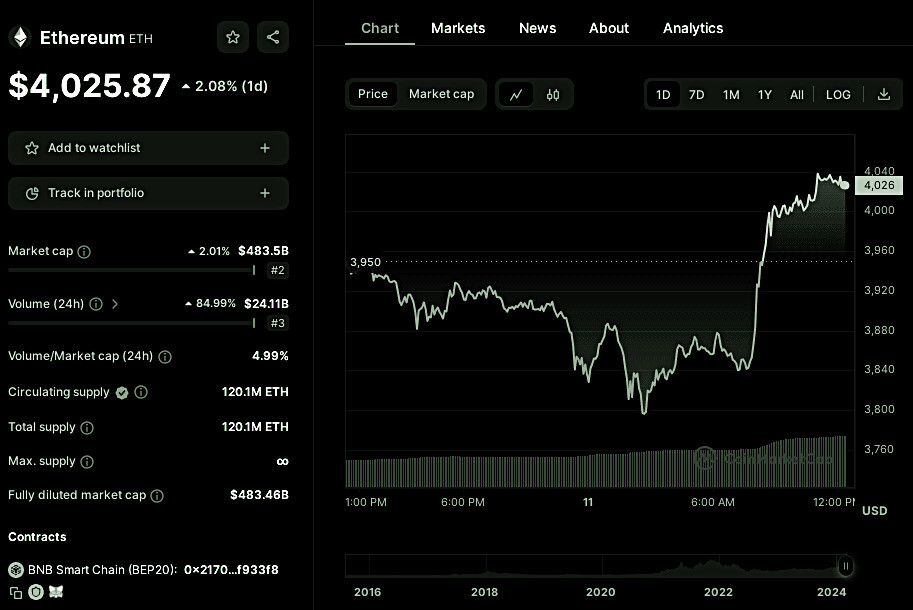Click the Track in portfolio button
Image resolution: width=913 pixels, height=610 pixels.
point(148,193)
